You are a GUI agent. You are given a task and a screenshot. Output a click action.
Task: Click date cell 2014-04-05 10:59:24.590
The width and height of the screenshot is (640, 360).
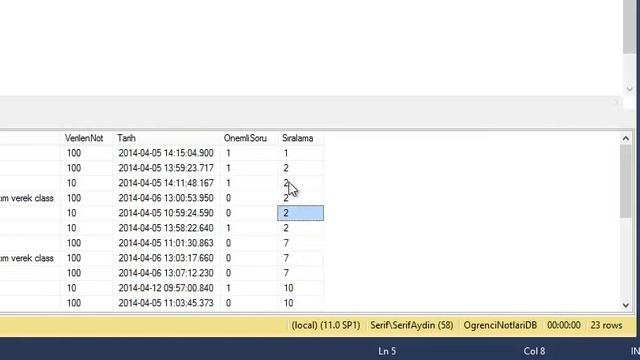tap(166, 213)
